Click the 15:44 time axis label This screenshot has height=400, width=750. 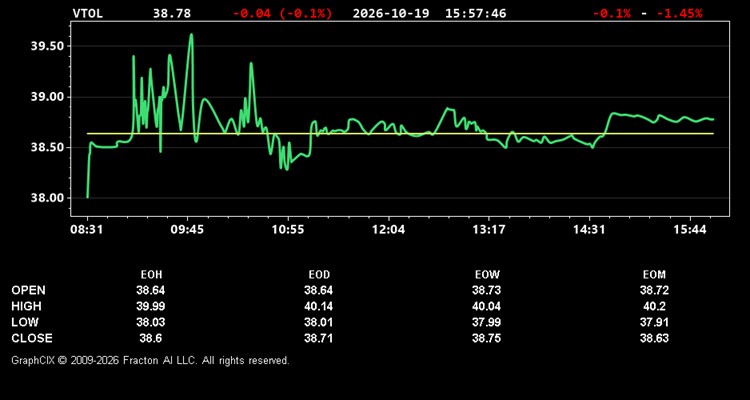(x=690, y=230)
